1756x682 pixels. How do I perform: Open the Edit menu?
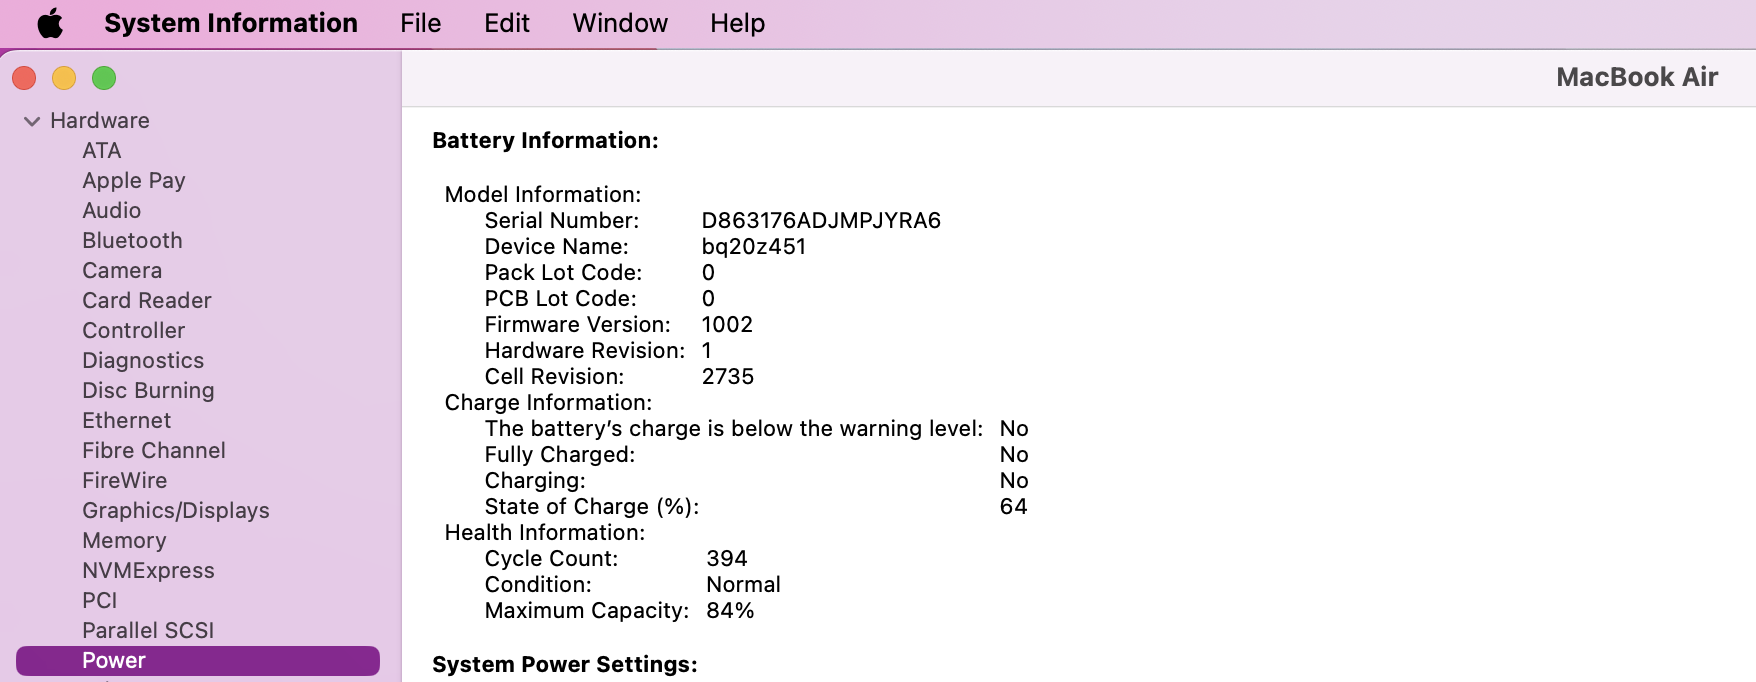coord(507,23)
